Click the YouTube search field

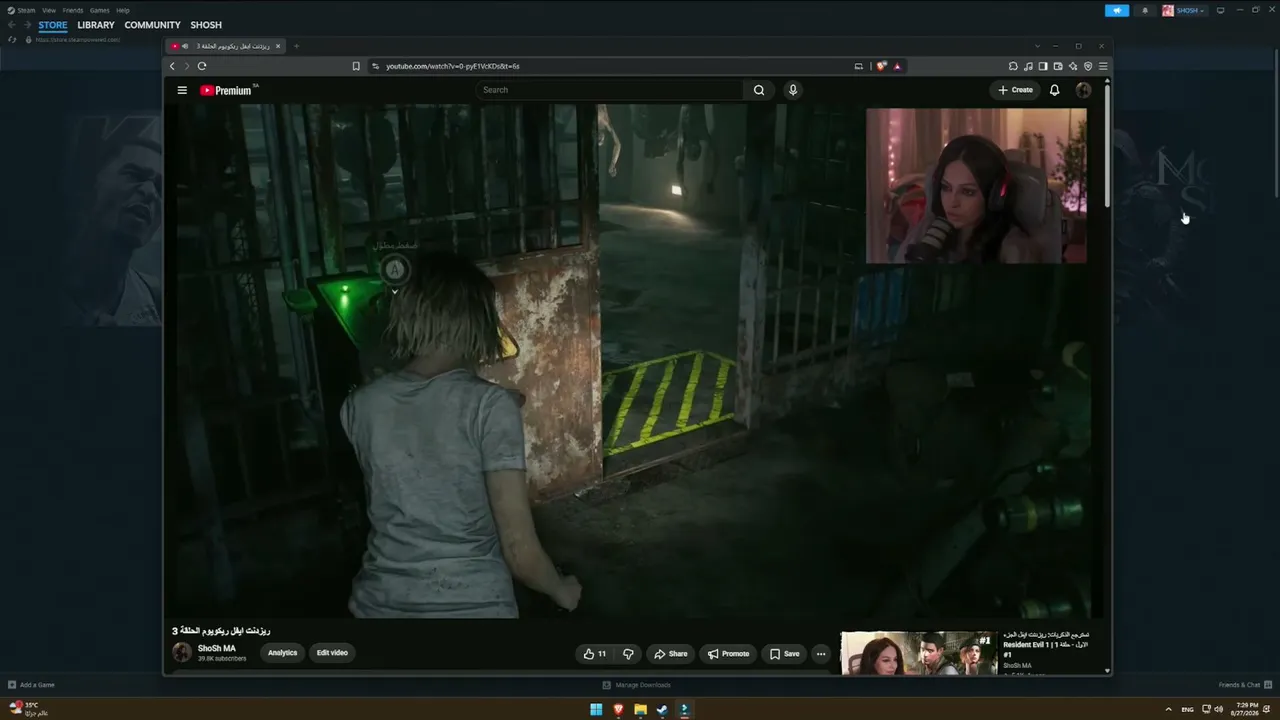(610, 90)
